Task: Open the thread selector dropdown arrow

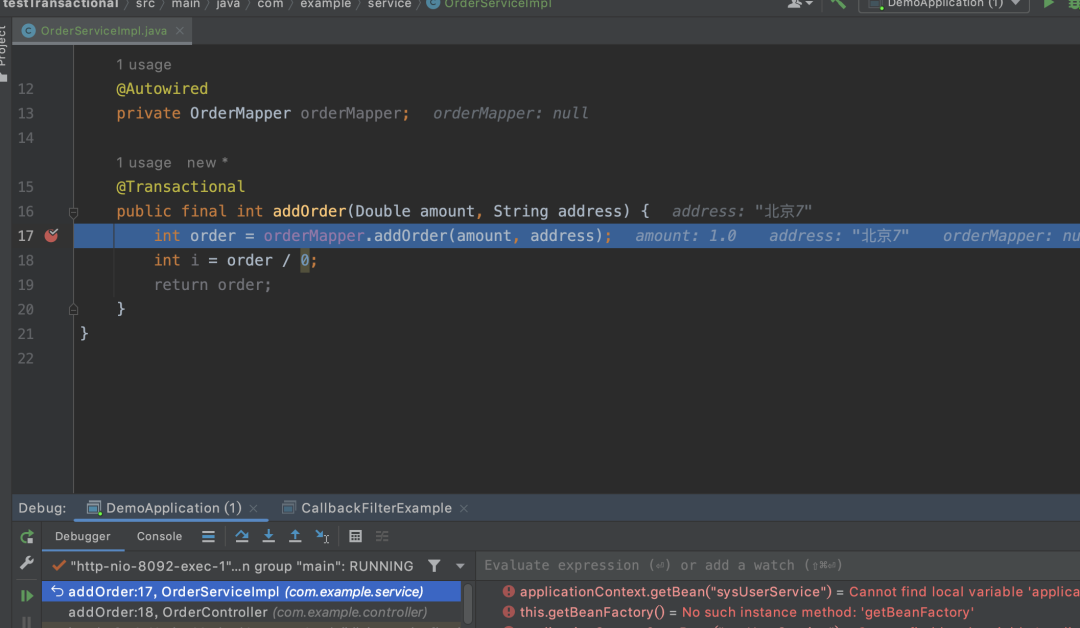Action: [460, 566]
